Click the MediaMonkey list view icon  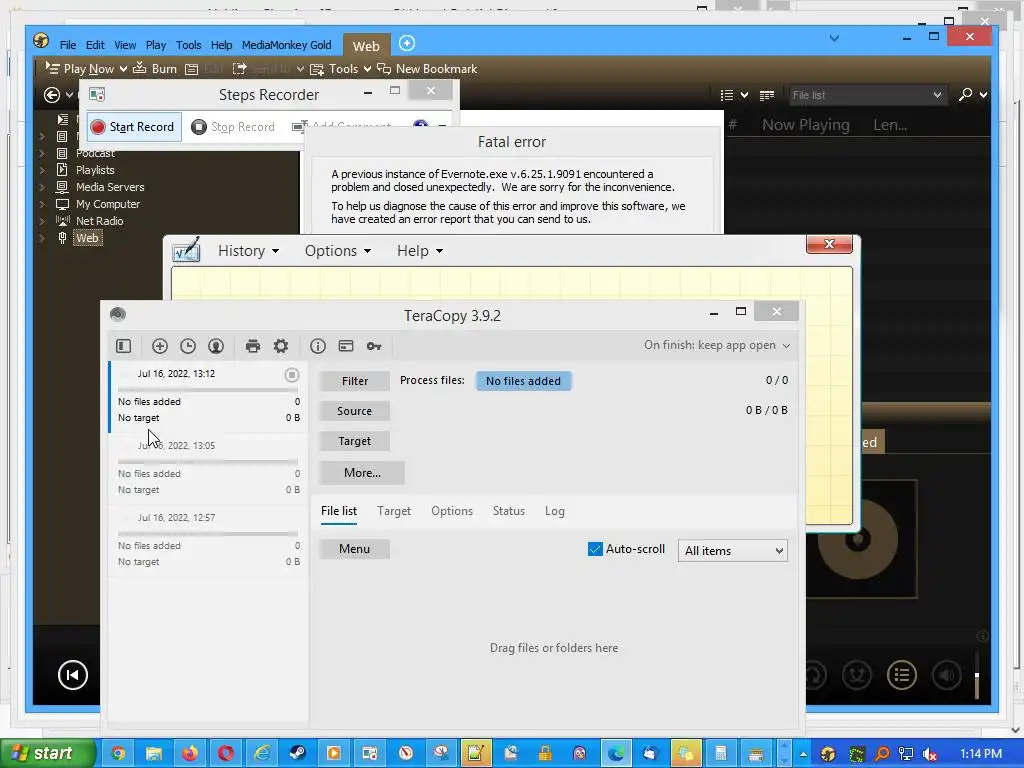[x=727, y=95]
